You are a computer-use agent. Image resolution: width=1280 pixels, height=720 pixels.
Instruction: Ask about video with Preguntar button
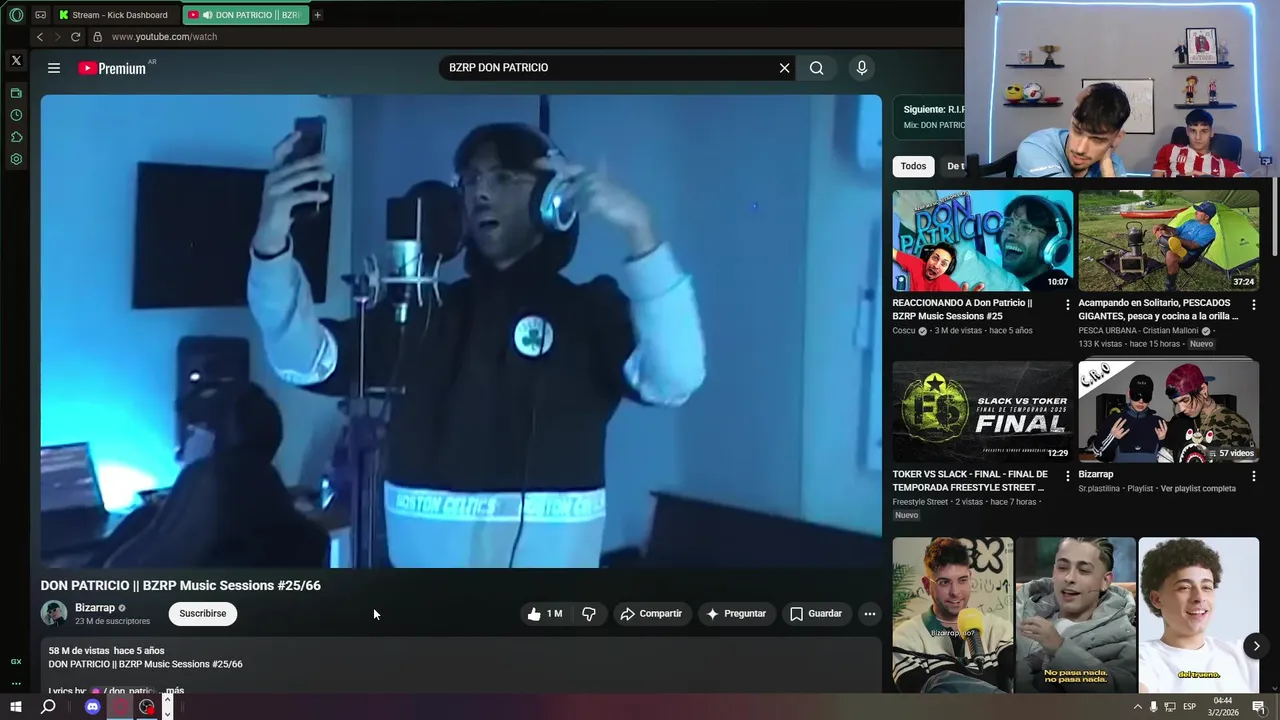tap(736, 614)
